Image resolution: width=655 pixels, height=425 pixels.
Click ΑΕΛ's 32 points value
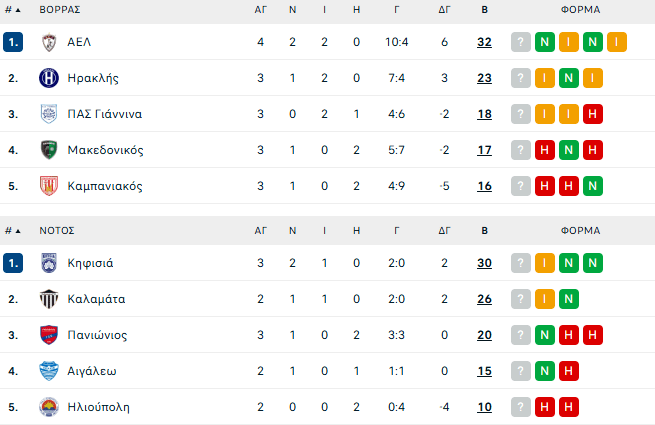pyautogui.click(x=485, y=42)
